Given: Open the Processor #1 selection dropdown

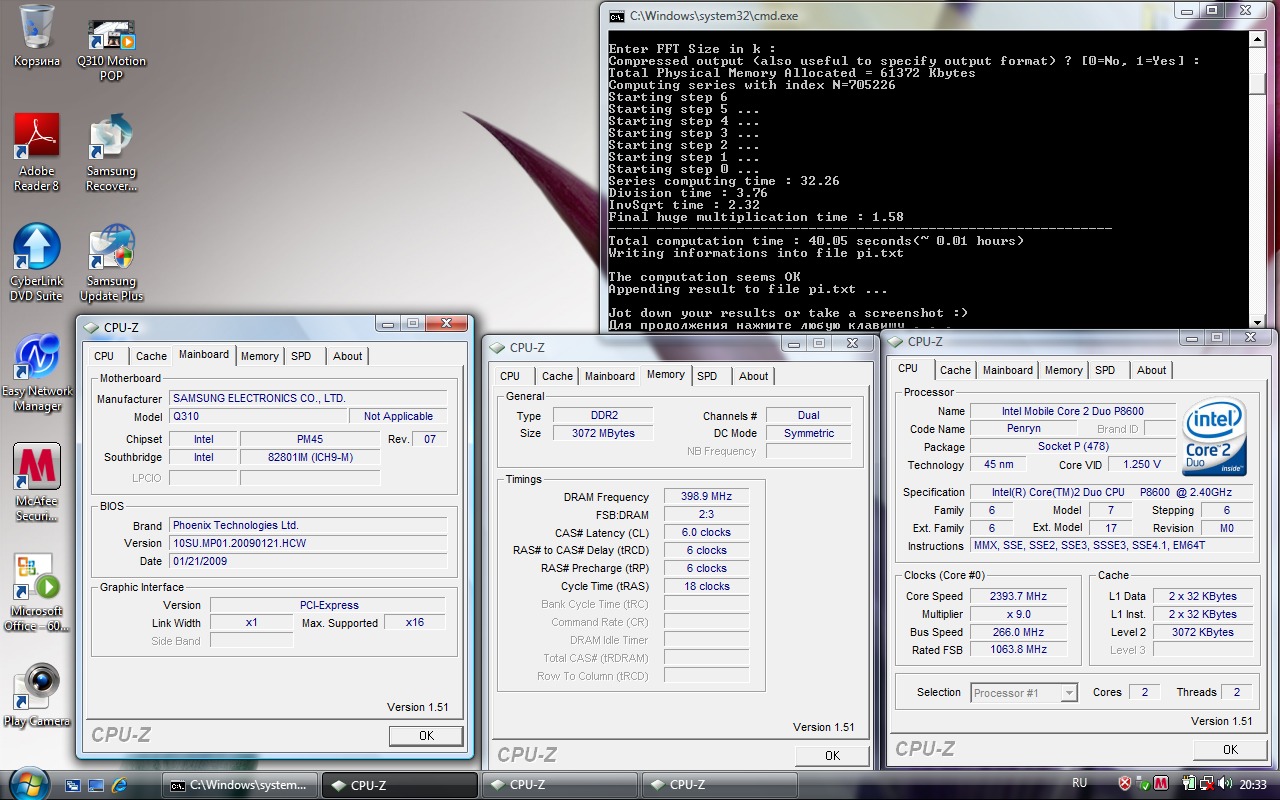Looking at the screenshot, I should [x=1024, y=692].
